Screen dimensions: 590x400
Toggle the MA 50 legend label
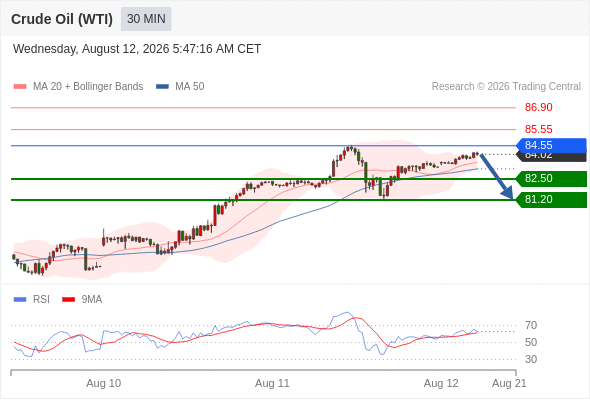(x=190, y=87)
